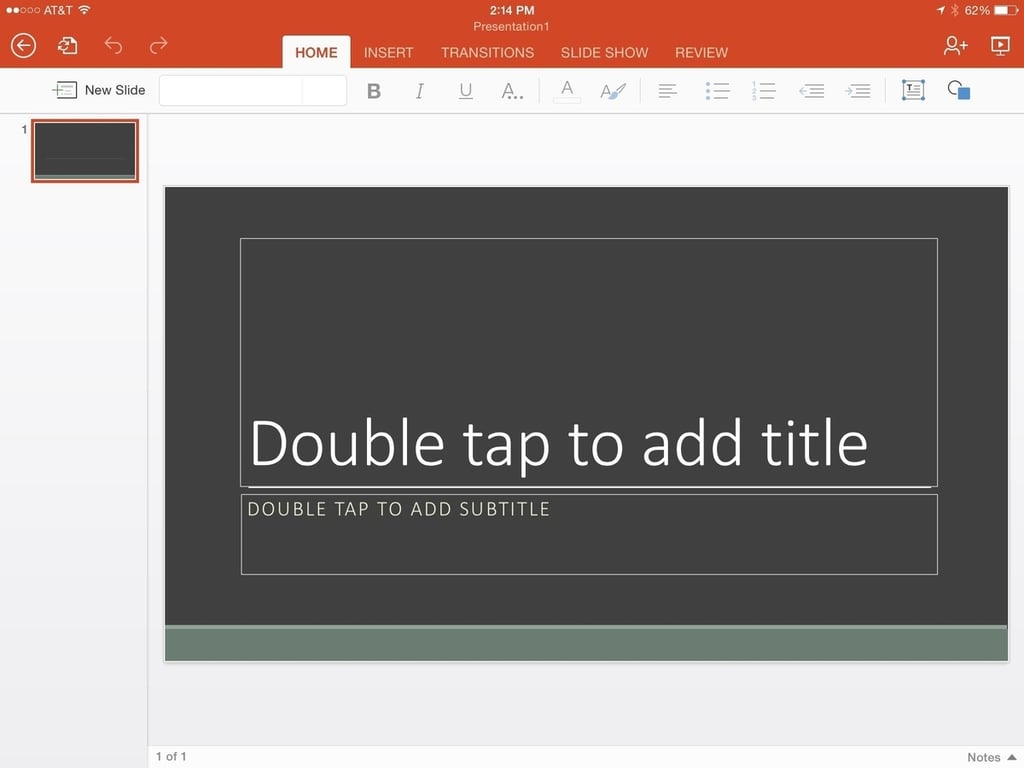This screenshot has width=1024, height=768.
Task: Decrease the indent level
Action: point(811,91)
